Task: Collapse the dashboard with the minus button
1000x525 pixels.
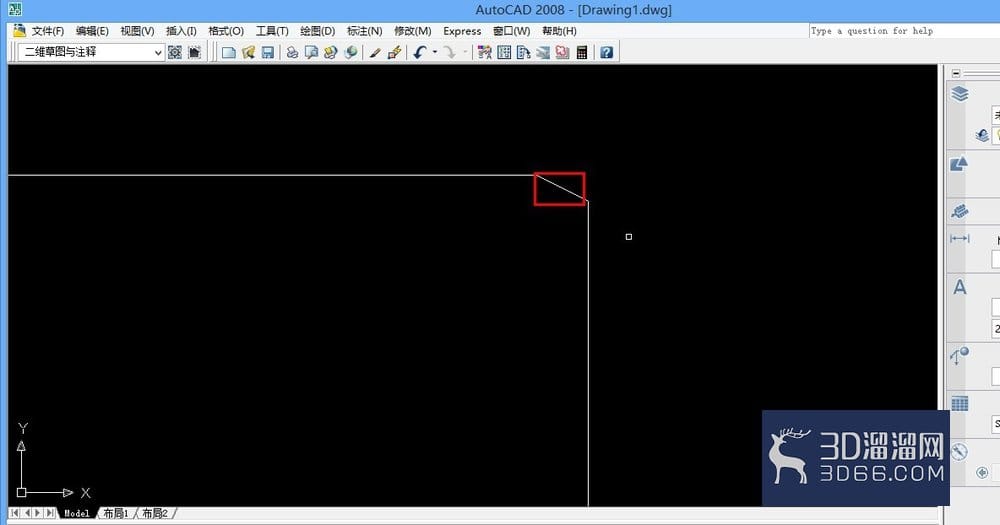Action: (955, 73)
